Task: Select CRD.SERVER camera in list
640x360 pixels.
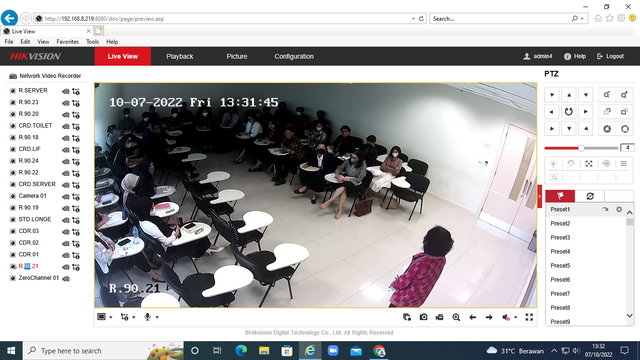Action: 37,184
